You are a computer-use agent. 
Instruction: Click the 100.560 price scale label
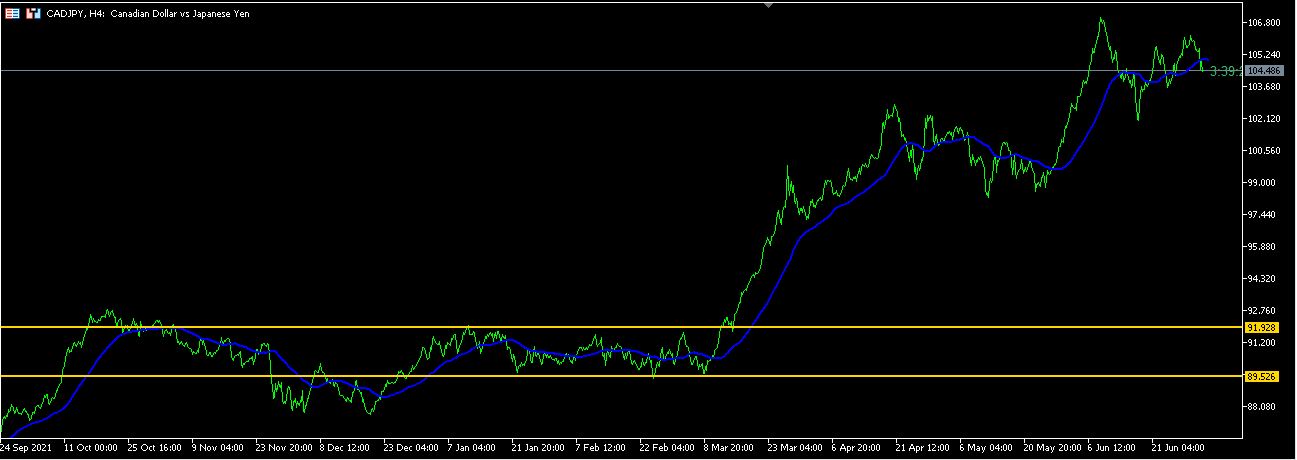click(1263, 151)
